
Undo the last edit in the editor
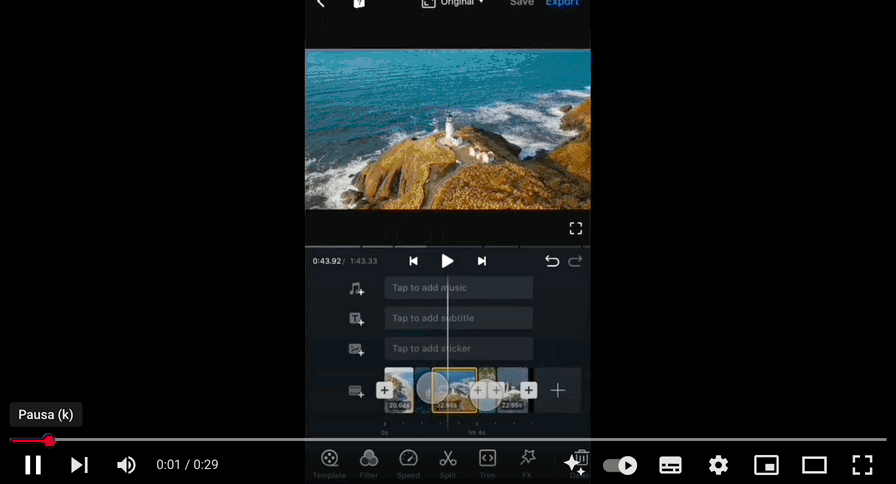pyautogui.click(x=551, y=261)
